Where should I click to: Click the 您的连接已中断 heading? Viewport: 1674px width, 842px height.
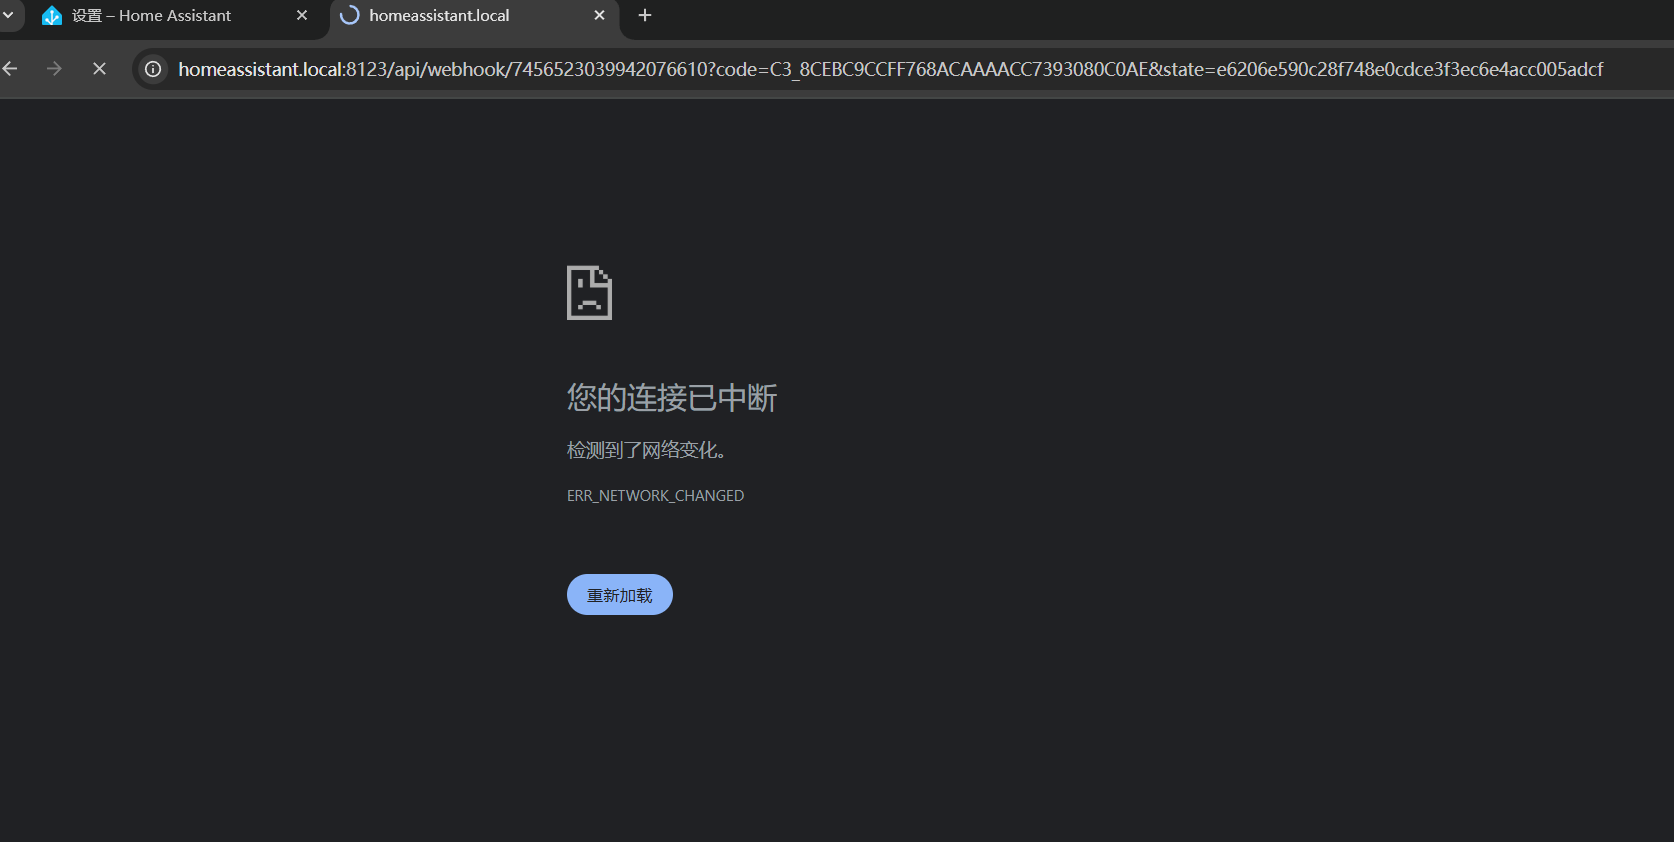(671, 398)
